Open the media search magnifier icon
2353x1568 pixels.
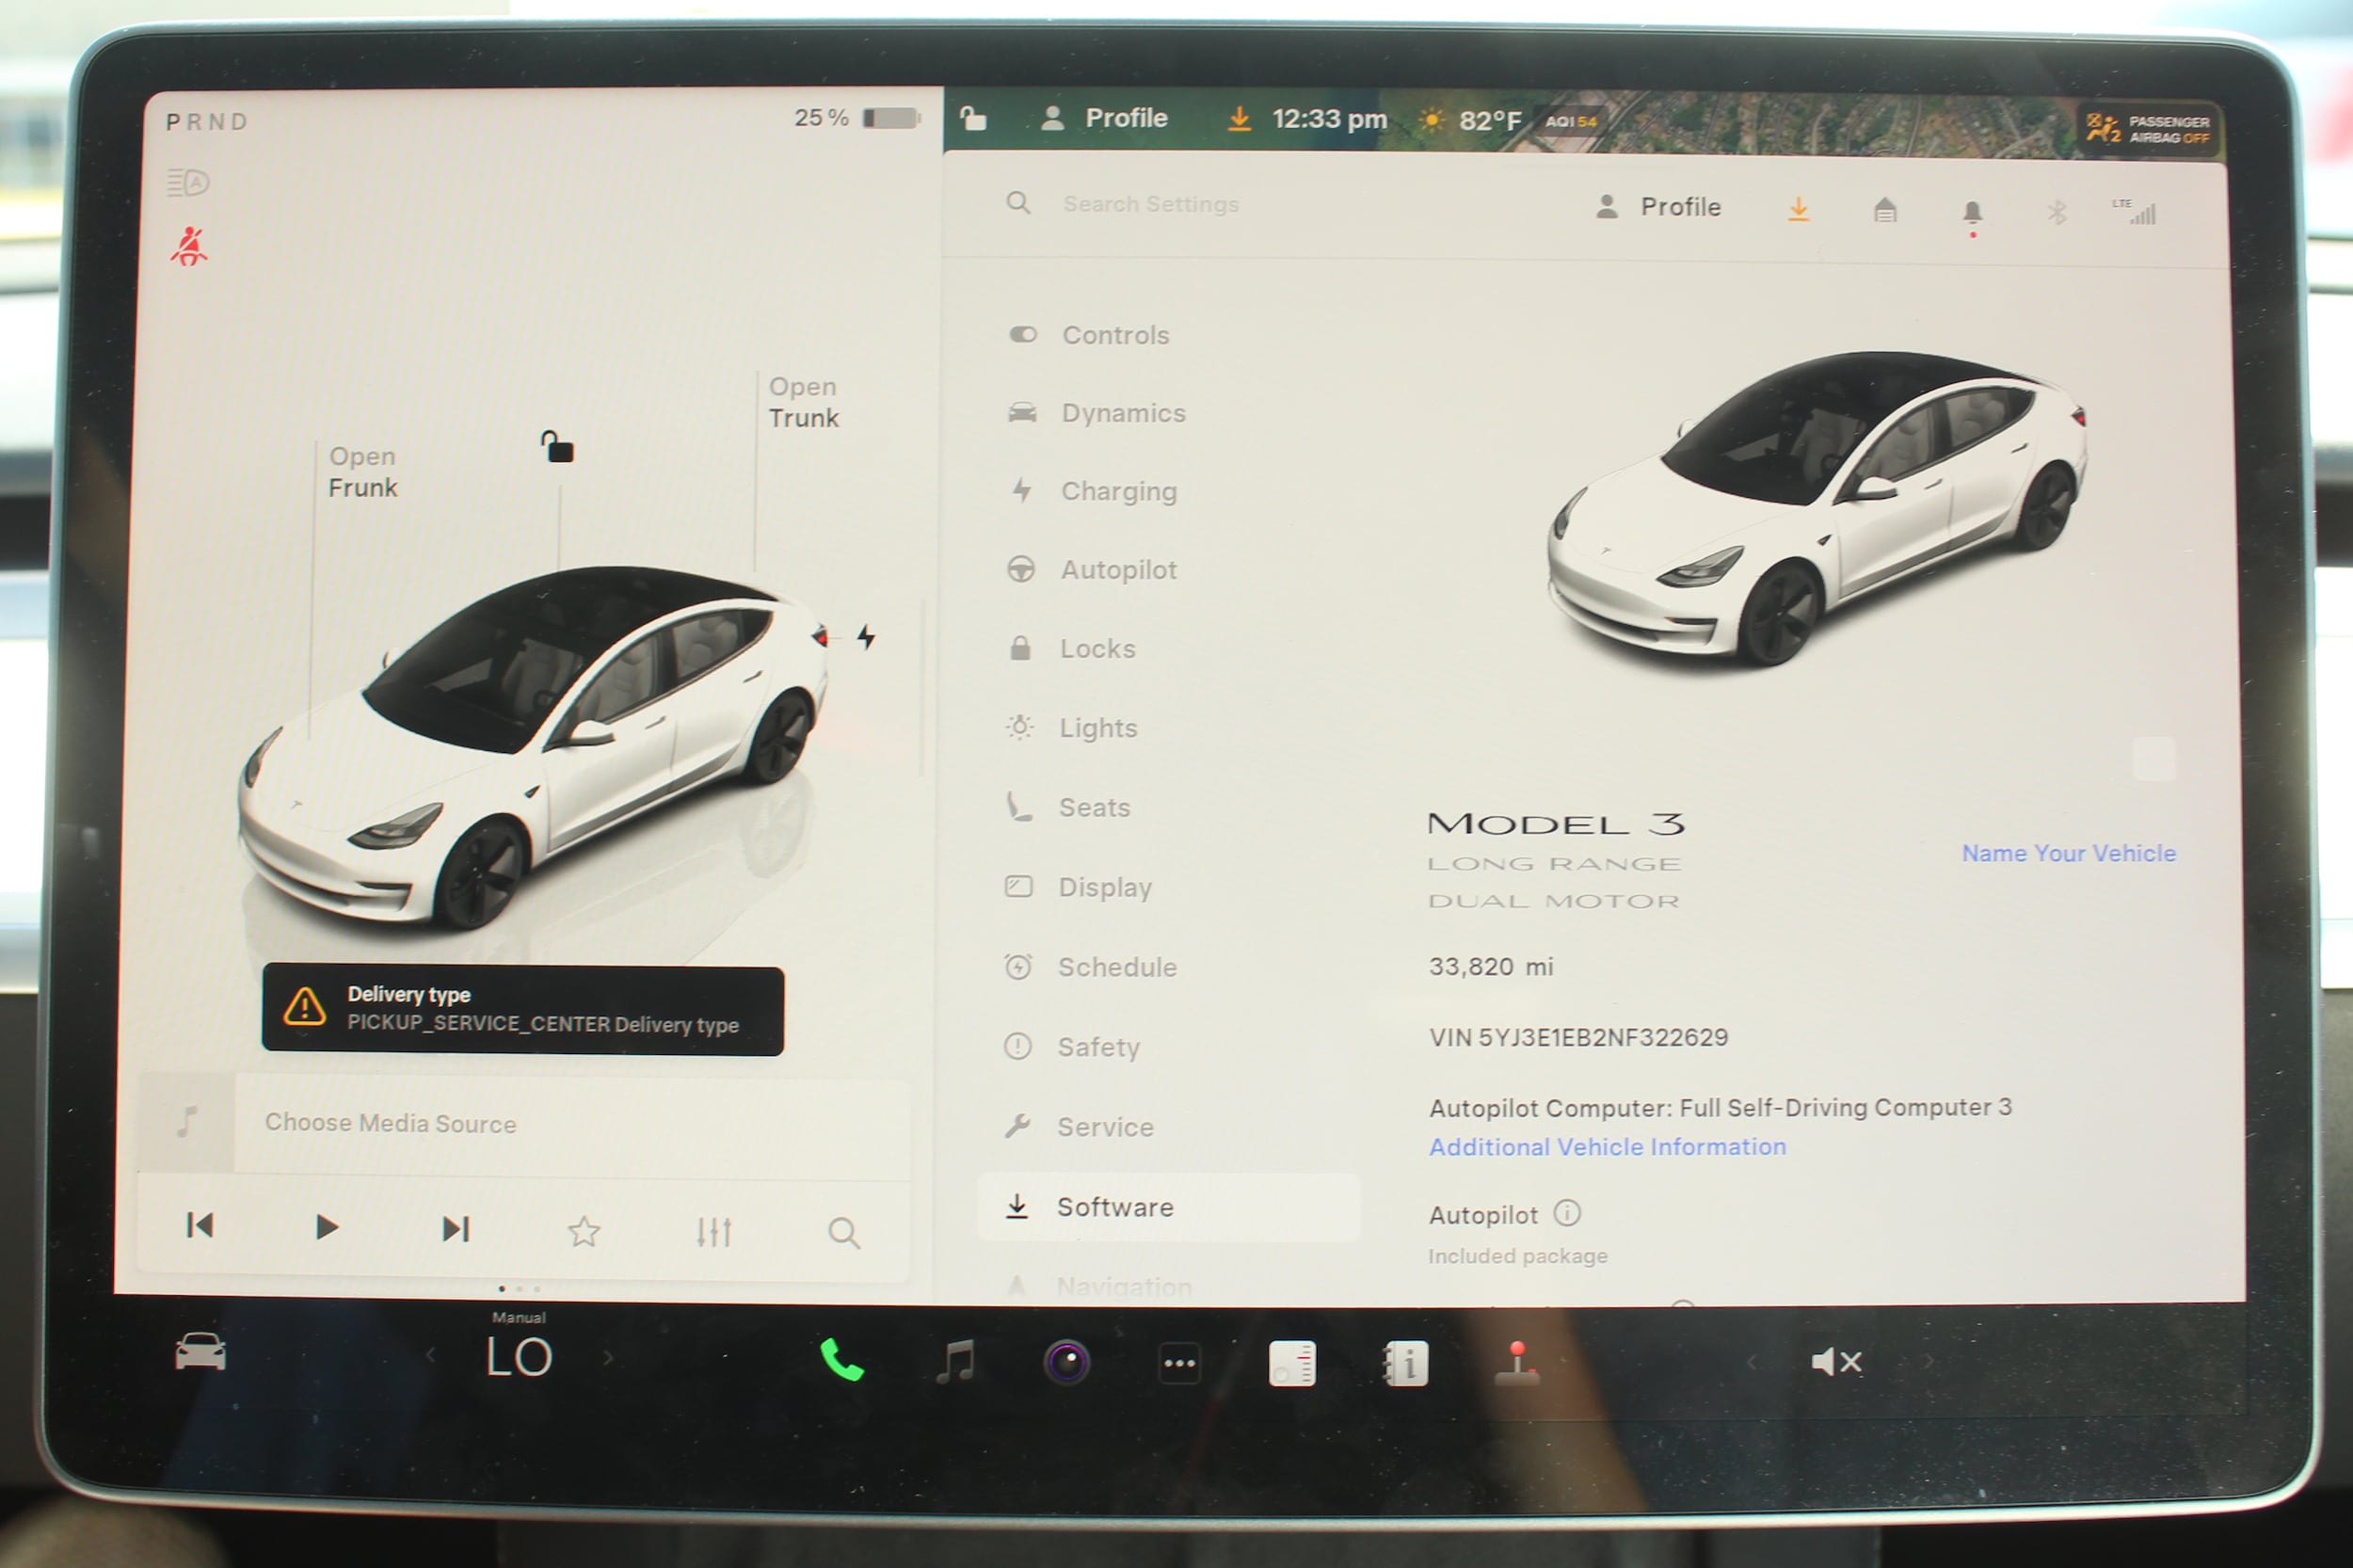[844, 1233]
